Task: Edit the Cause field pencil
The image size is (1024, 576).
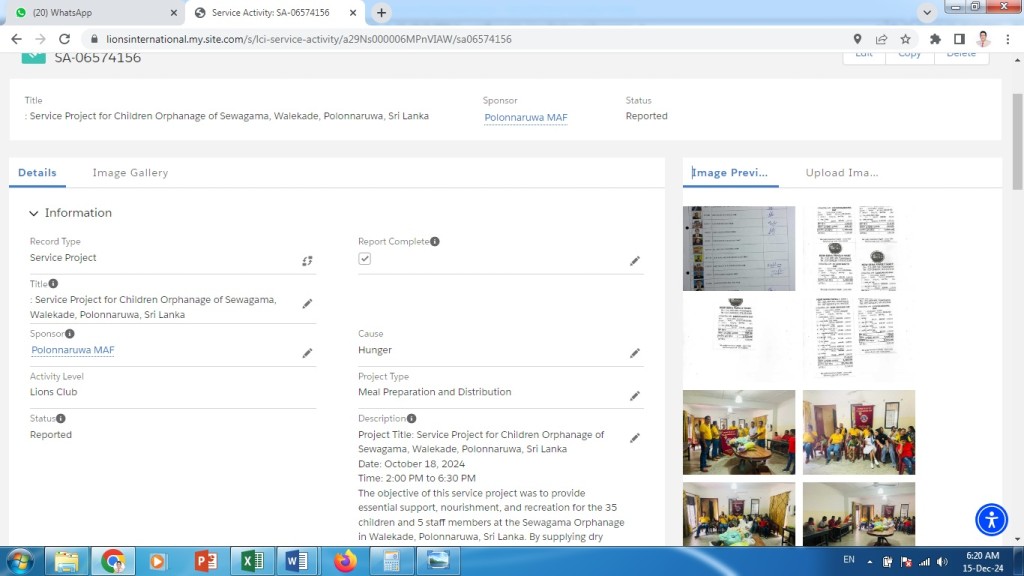Action: point(635,353)
